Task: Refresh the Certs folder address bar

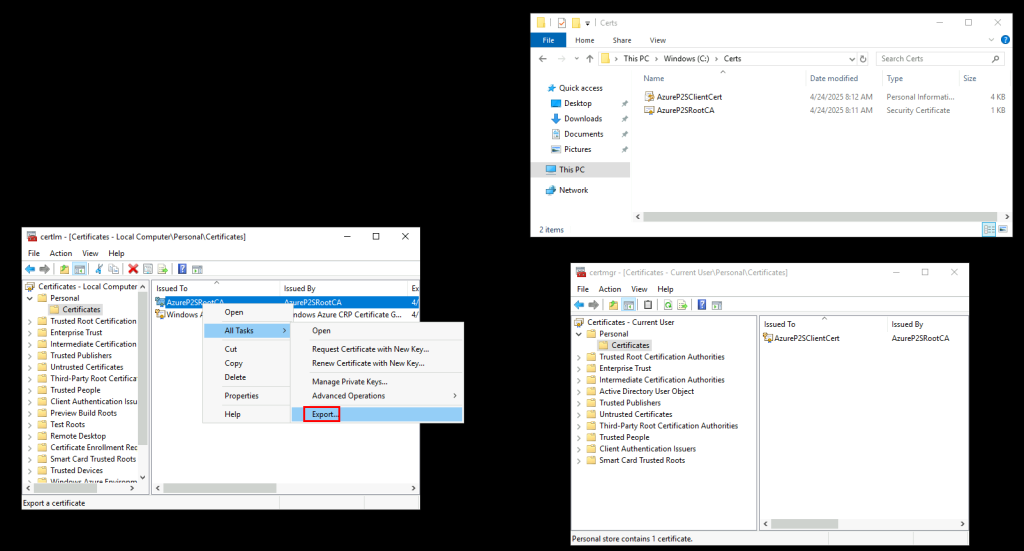Action: pyautogui.click(x=865, y=59)
